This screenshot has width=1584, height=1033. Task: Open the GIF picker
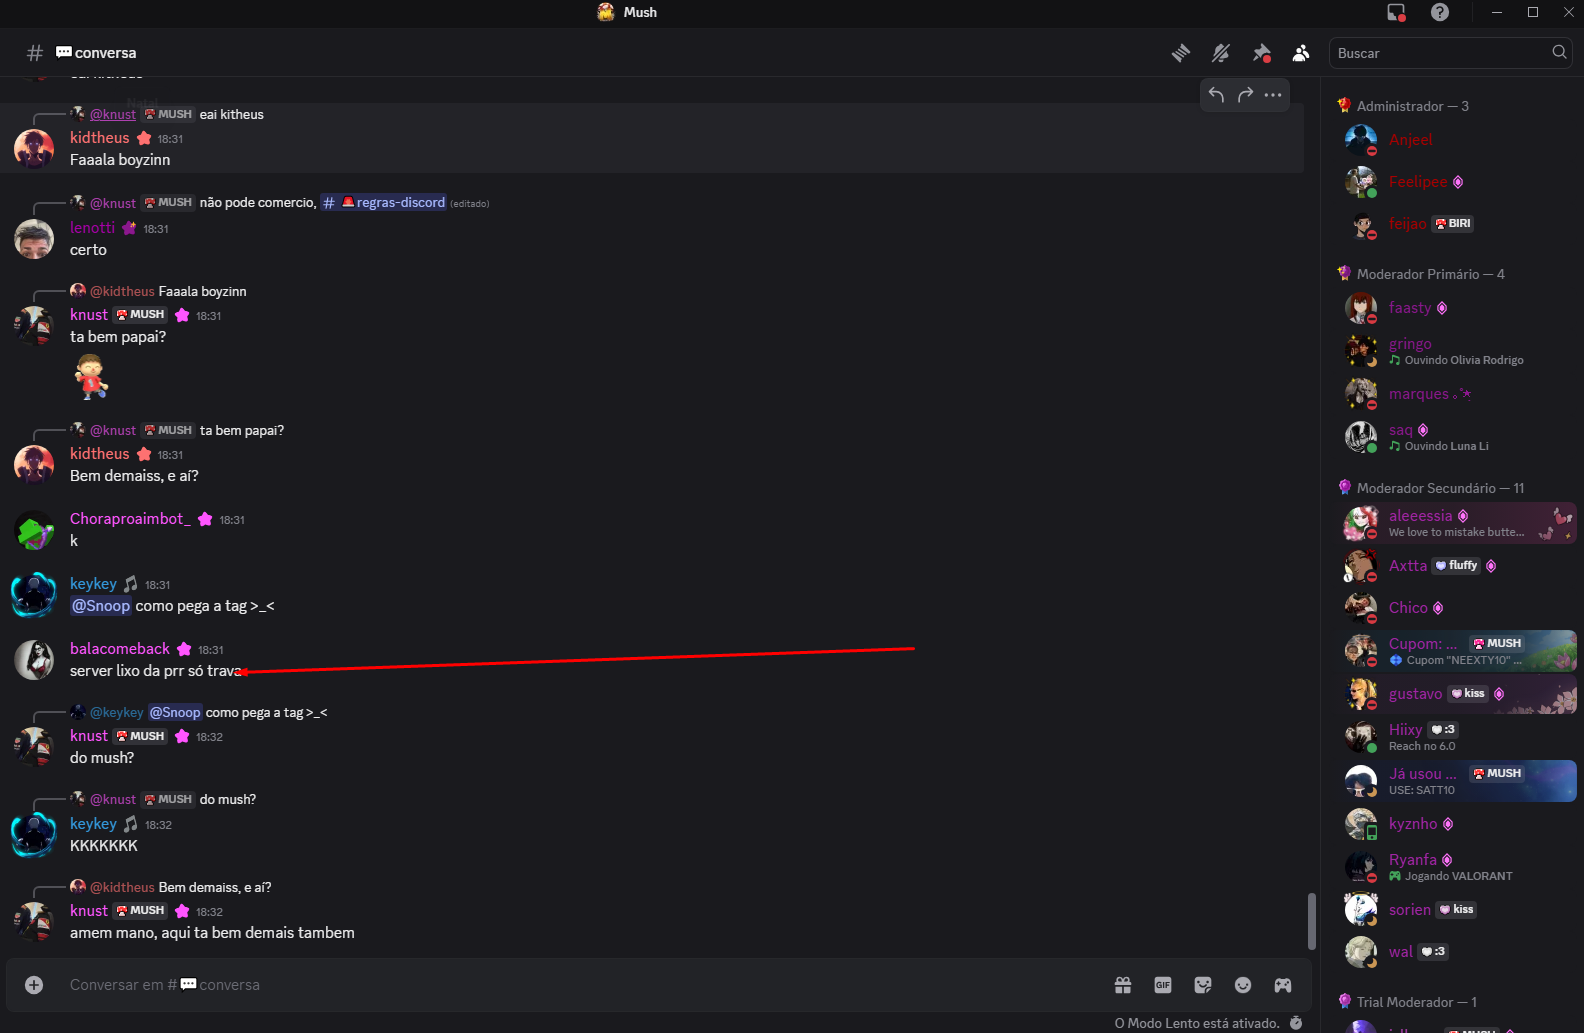[x=1163, y=985]
